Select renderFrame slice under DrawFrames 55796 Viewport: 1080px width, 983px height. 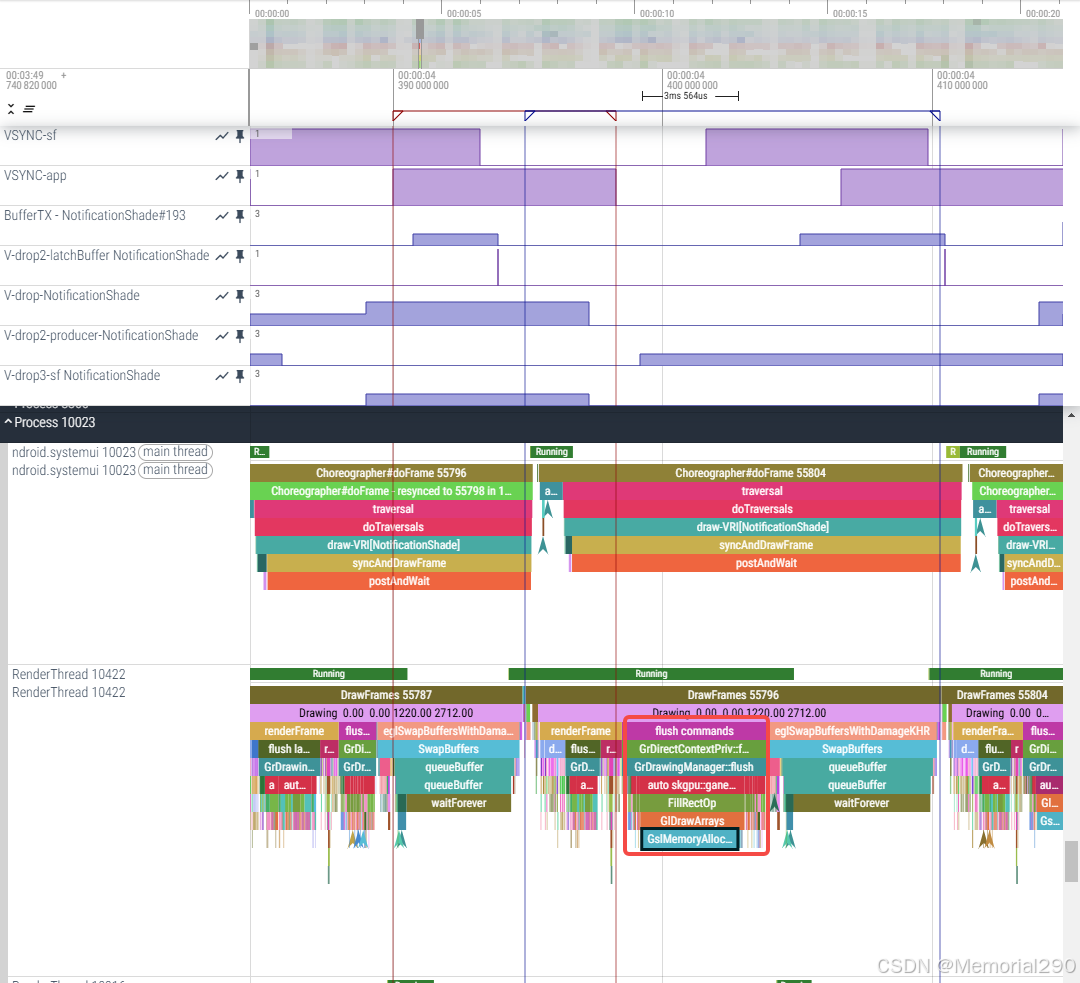tap(581, 731)
